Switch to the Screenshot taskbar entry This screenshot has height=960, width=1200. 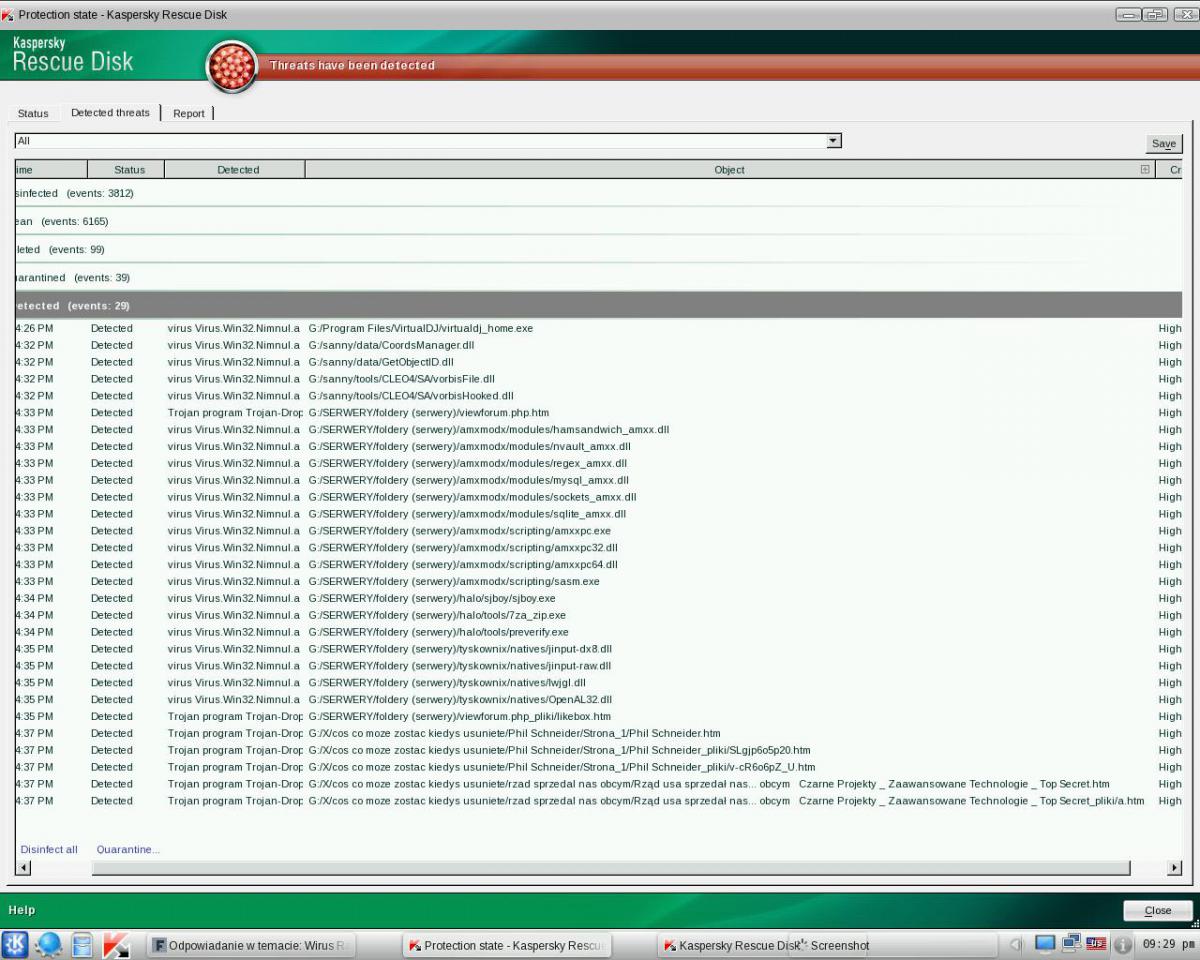coord(839,945)
